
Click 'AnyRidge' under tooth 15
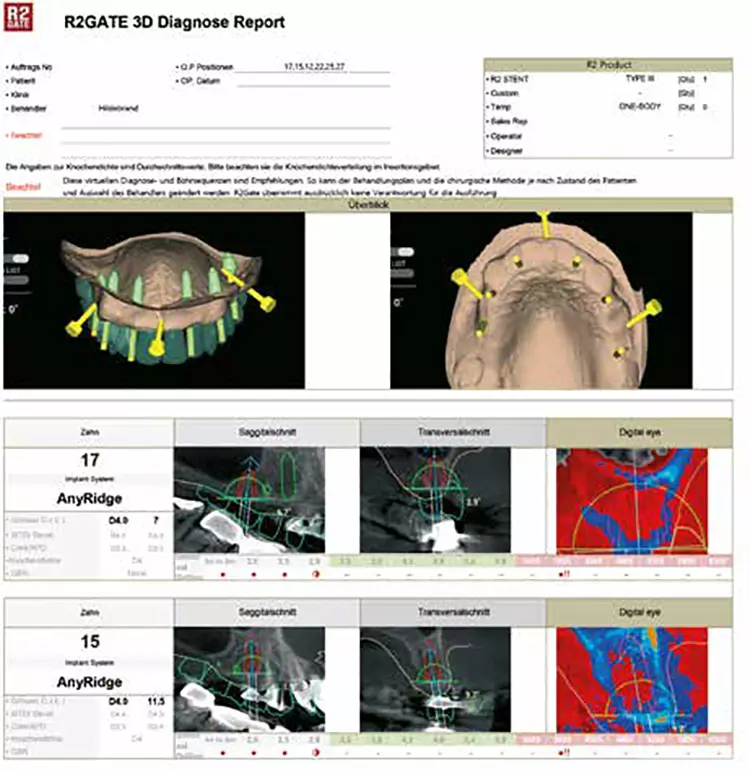click(89, 682)
